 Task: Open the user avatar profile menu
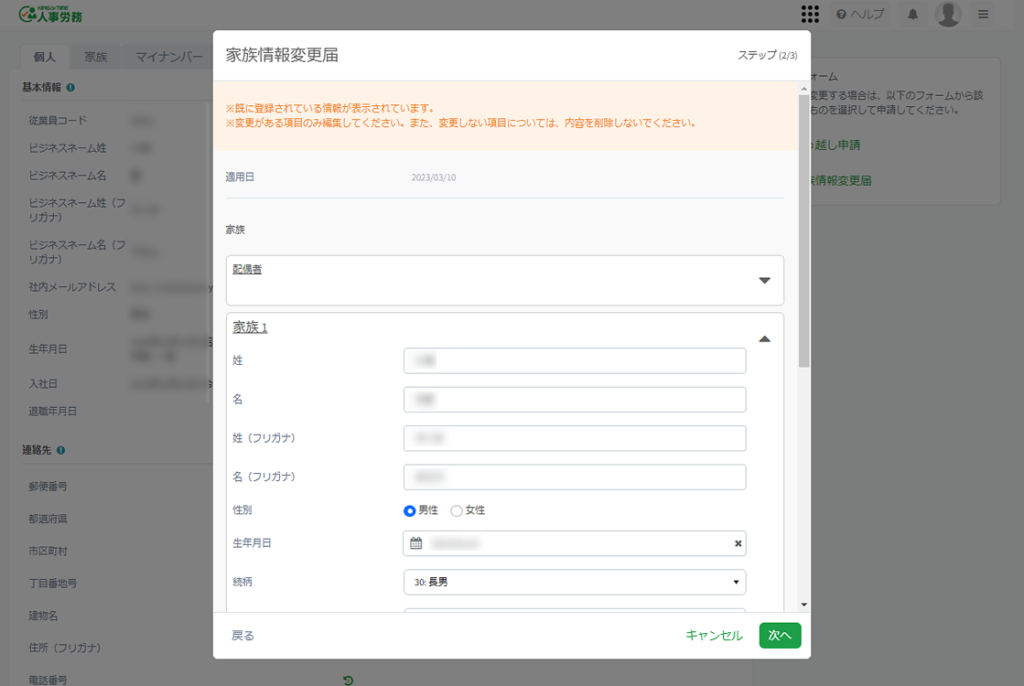coord(947,14)
